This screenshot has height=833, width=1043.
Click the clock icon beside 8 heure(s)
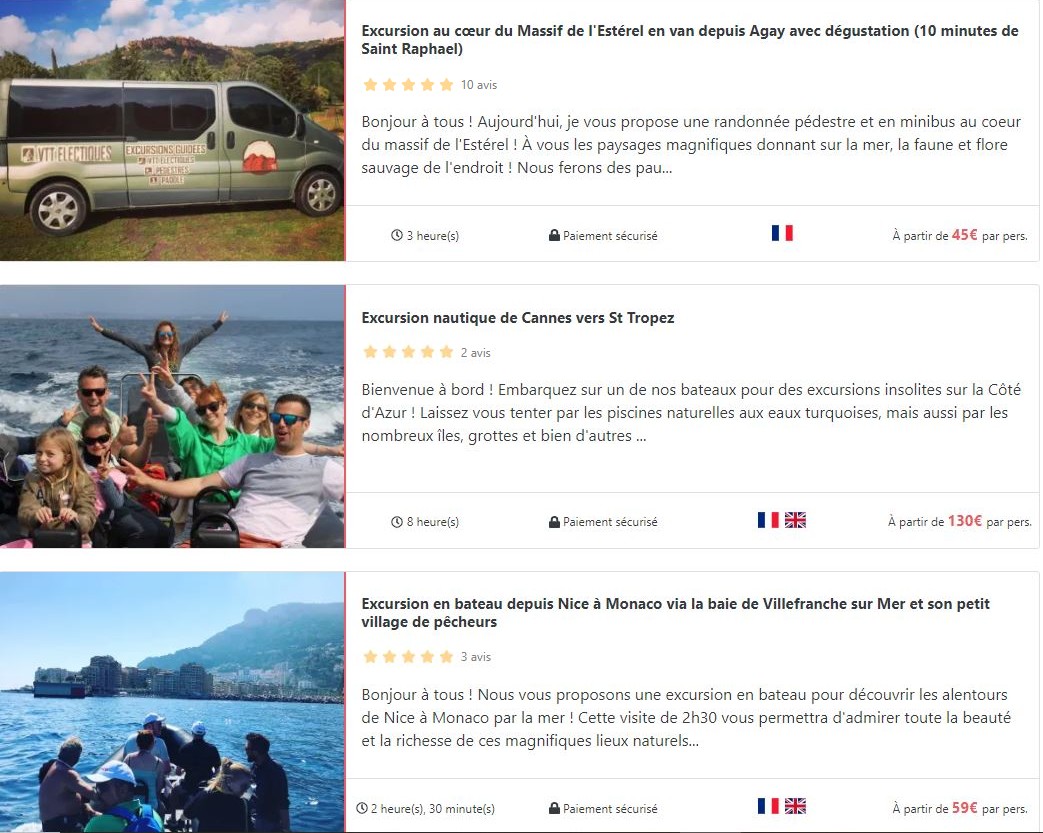(396, 522)
